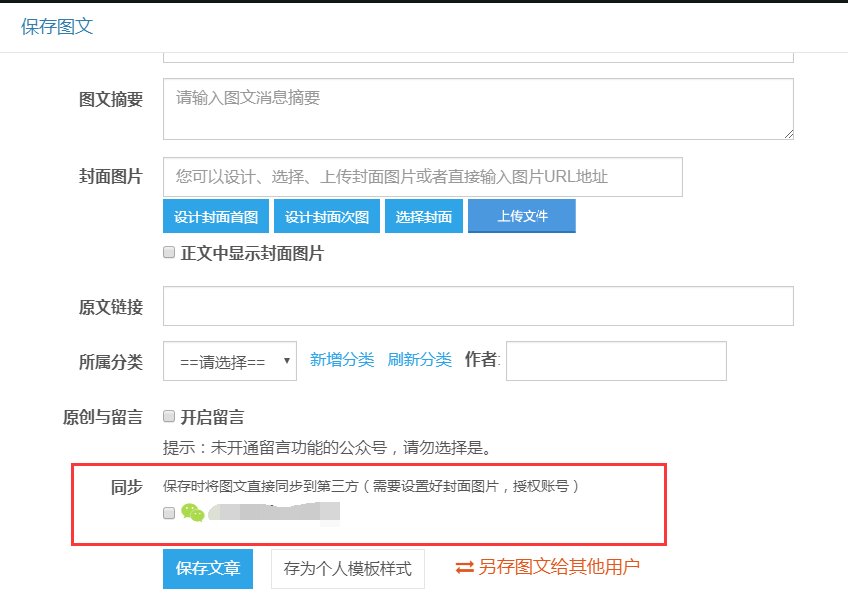Screen dimensions: 848x607
Task: Click the 设计封面首图 button
Action: [217, 215]
